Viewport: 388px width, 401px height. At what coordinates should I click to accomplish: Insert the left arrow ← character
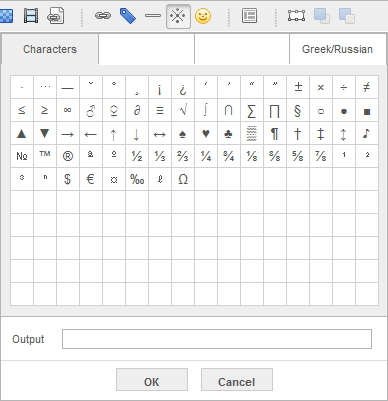click(91, 133)
